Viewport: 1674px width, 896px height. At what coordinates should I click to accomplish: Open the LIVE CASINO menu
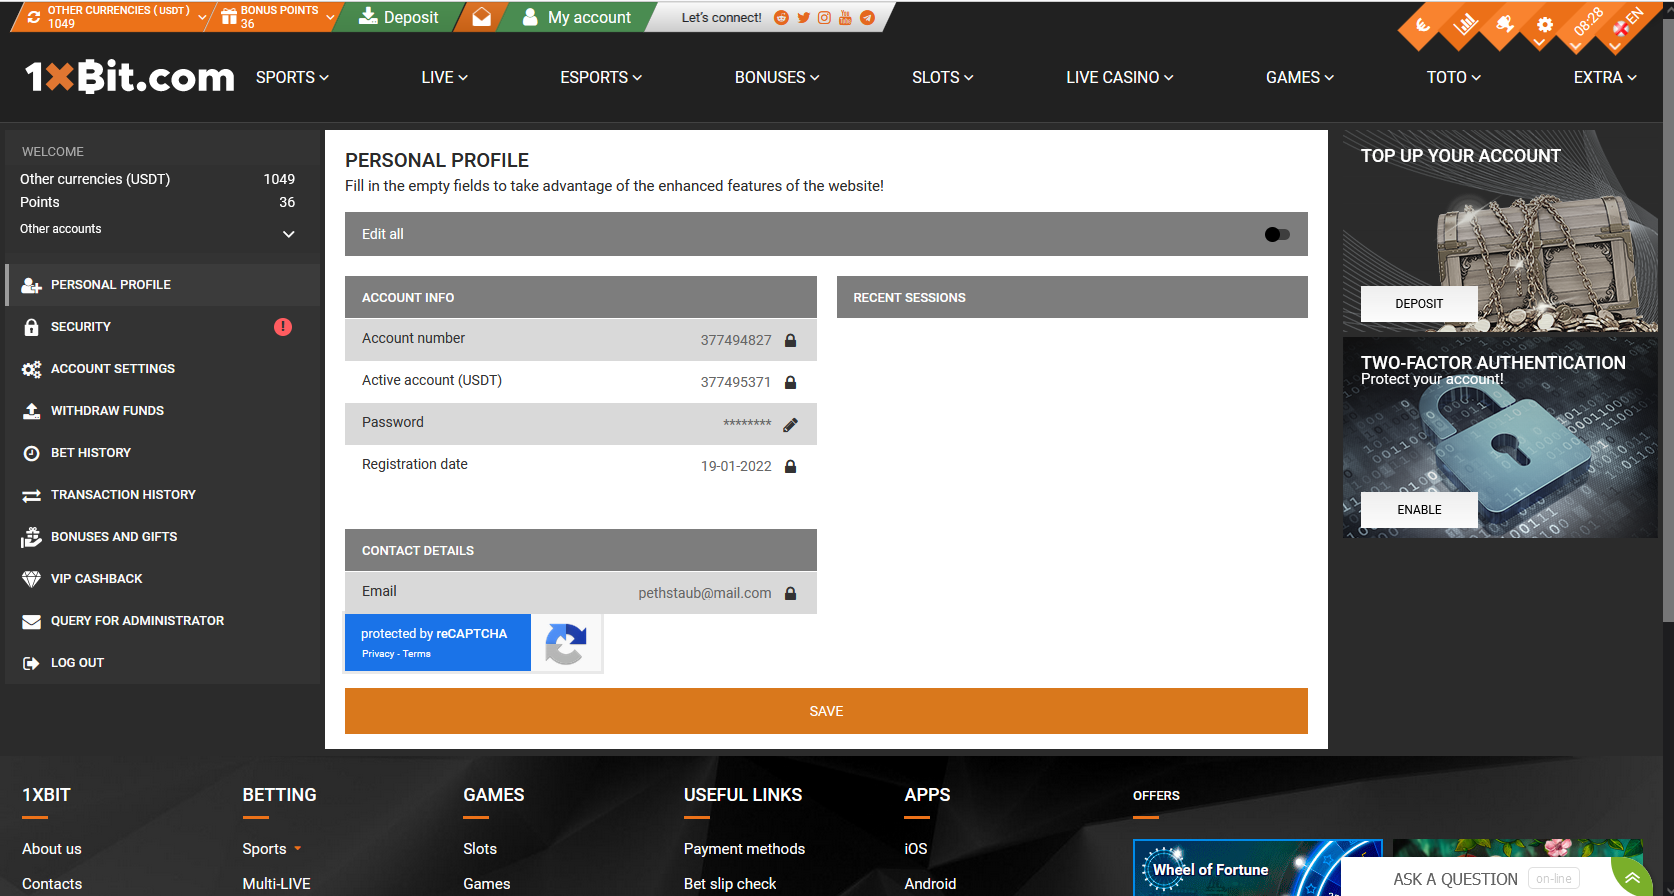[x=1119, y=77]
